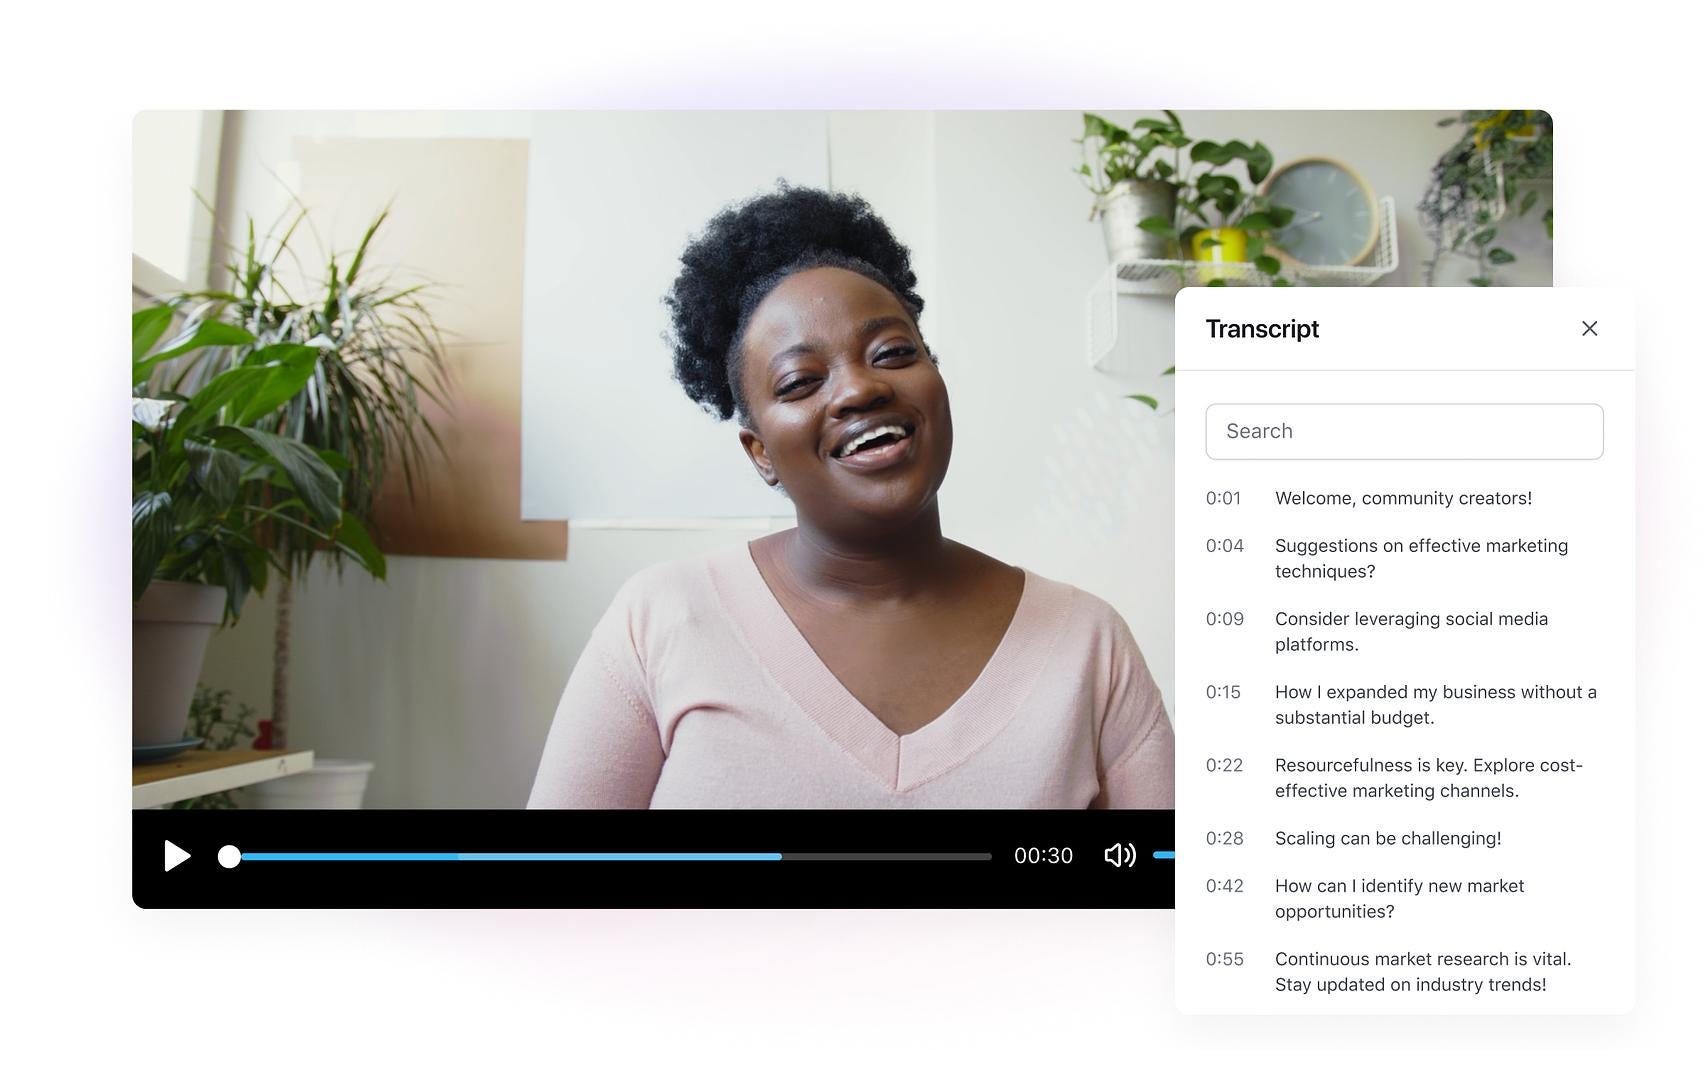Click into the transcript Search field
The width and height of the screenshot is (1705, 1080).
[1404, 432]
